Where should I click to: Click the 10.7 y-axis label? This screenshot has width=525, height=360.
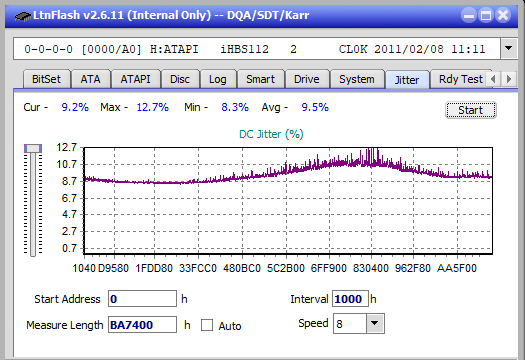[x=66, y=164]
